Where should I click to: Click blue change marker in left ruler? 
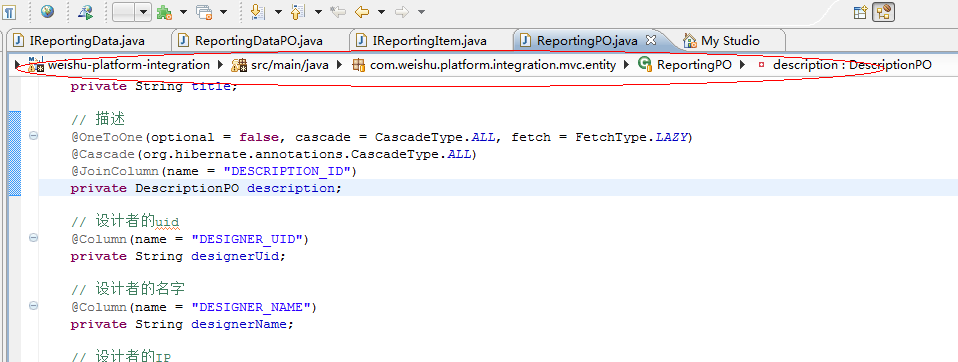16,153
